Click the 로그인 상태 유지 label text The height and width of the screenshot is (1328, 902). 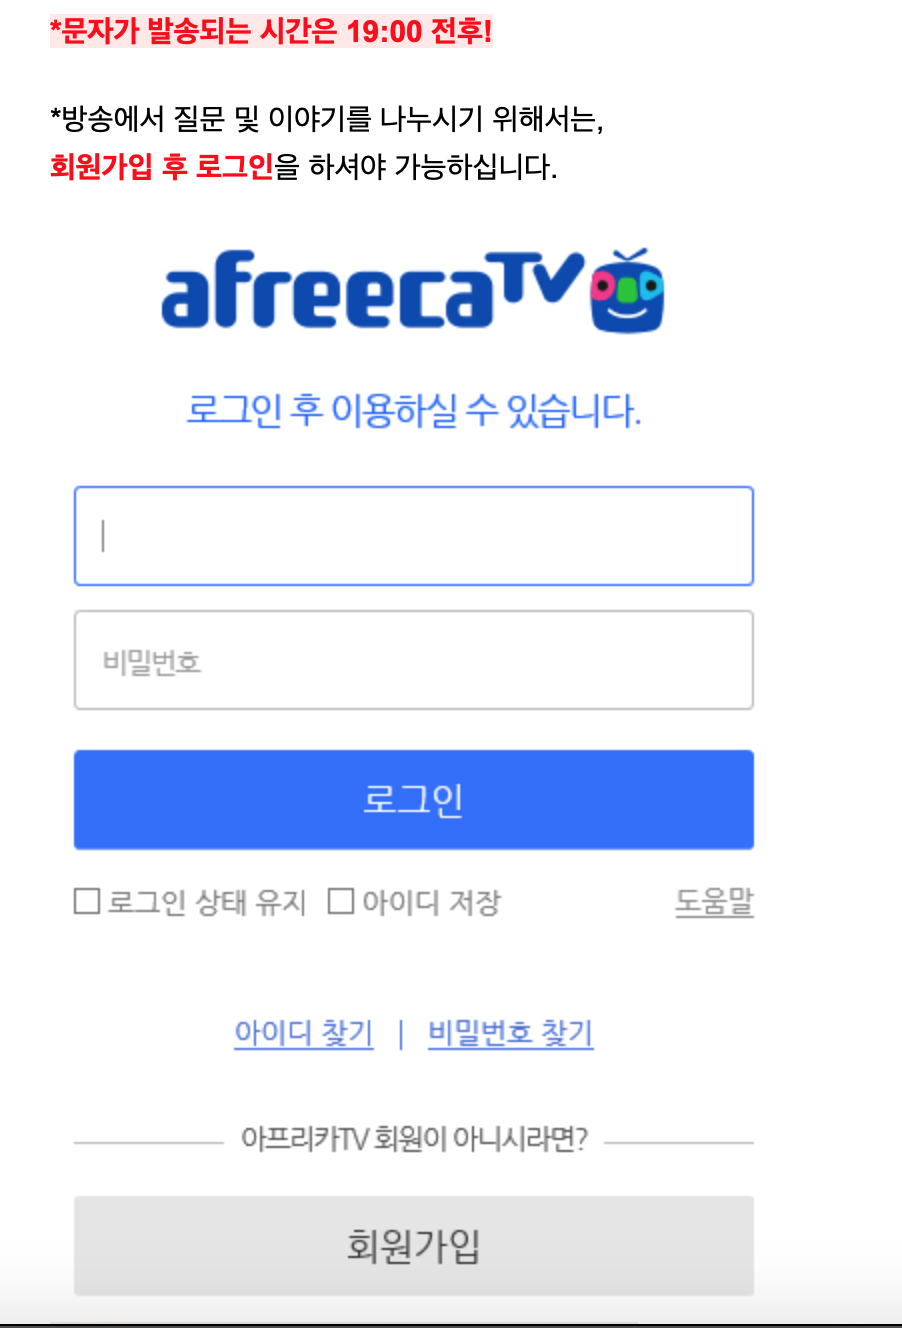pyautogui.click(x=206, y=902)
